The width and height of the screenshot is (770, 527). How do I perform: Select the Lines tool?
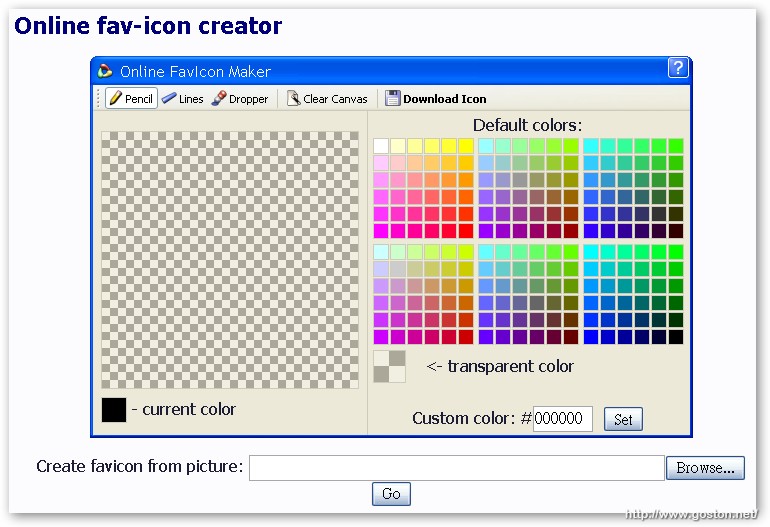pos(183,99)
